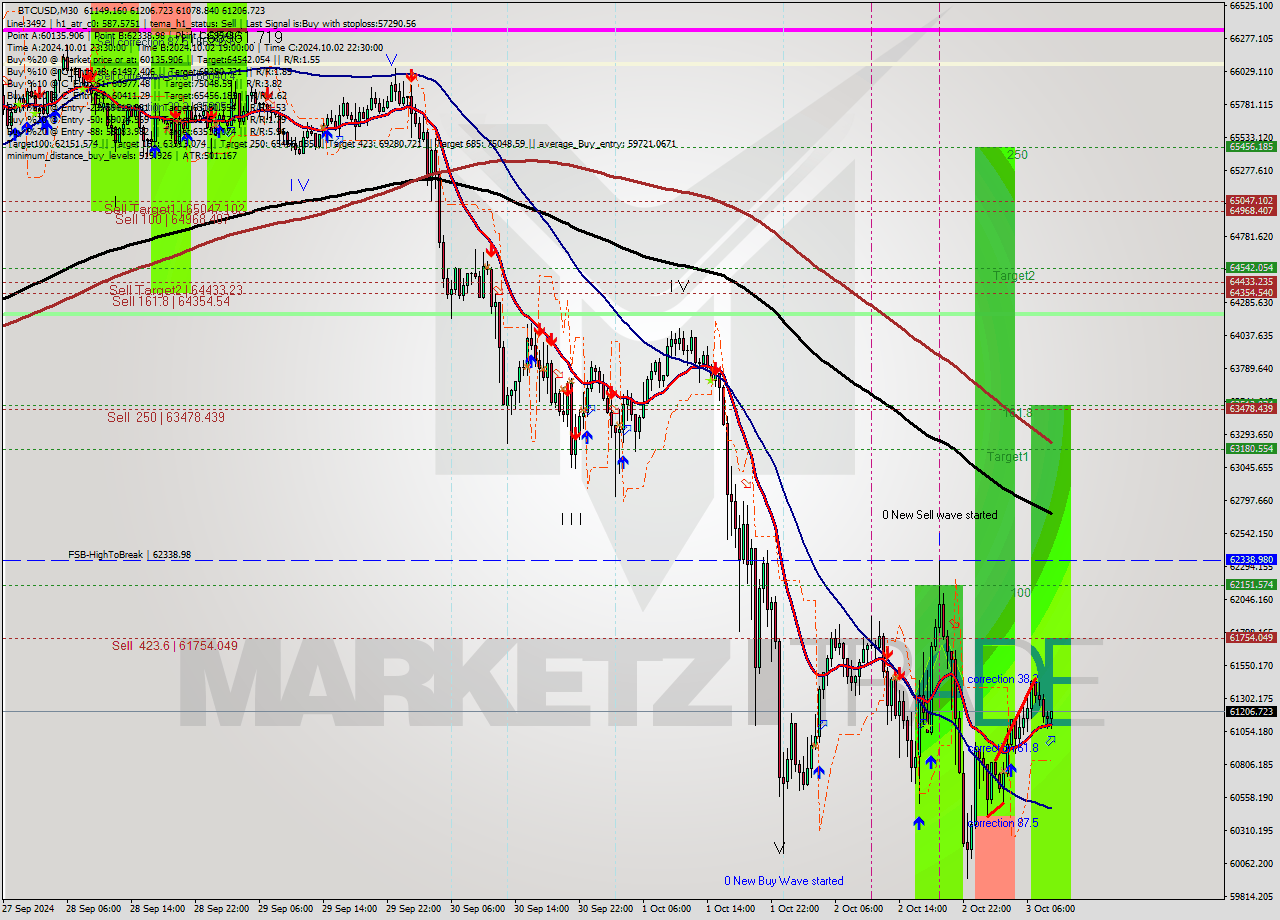Image resolution: width=1280 pixels, height=920 pixels.
Task: Click the red price tag 63478.439
Action: (1250, 408)
